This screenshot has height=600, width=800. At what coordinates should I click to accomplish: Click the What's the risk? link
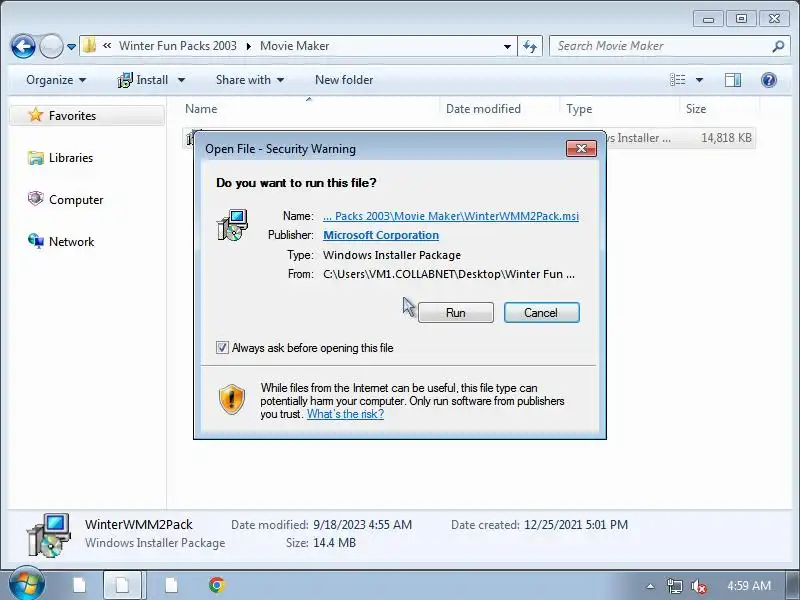coord(345,414)
